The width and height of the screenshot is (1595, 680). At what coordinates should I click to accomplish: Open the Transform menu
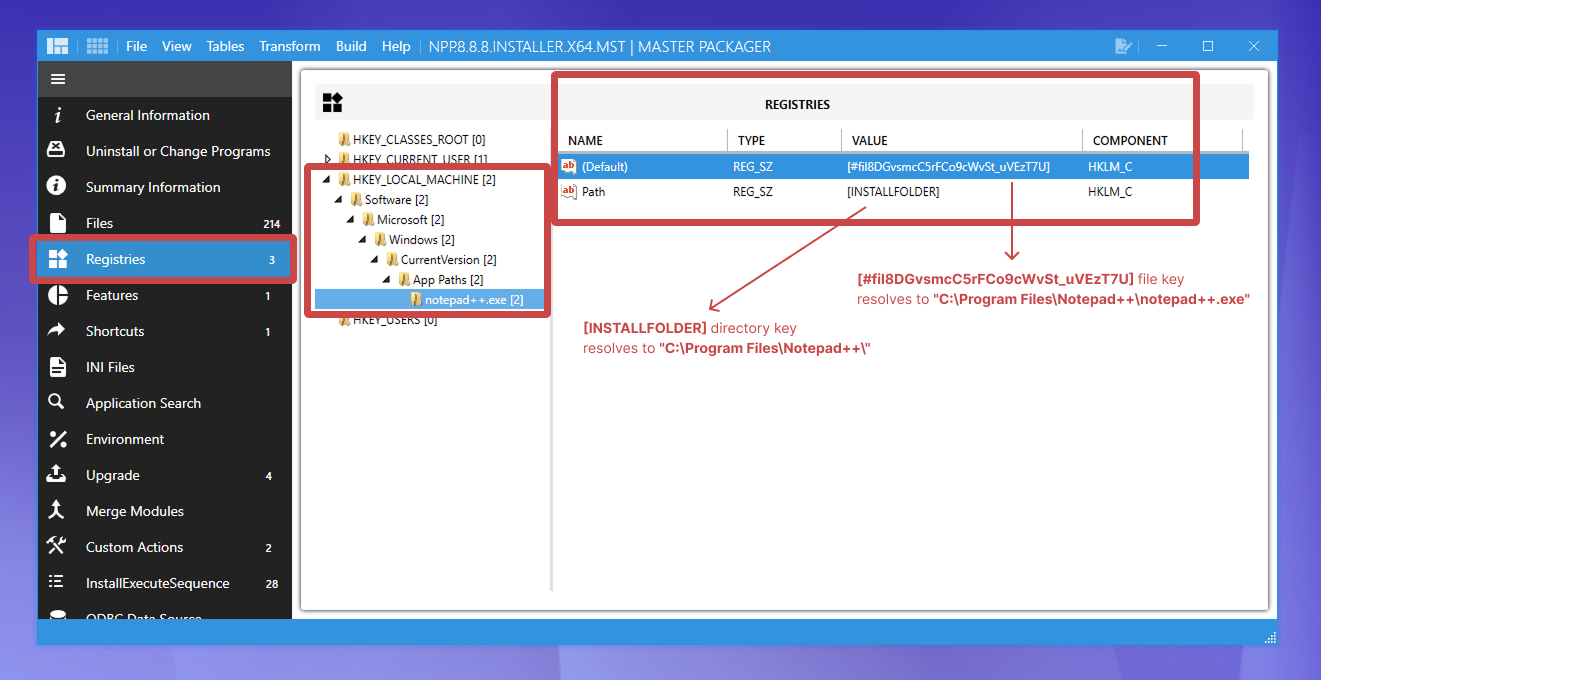289,46
